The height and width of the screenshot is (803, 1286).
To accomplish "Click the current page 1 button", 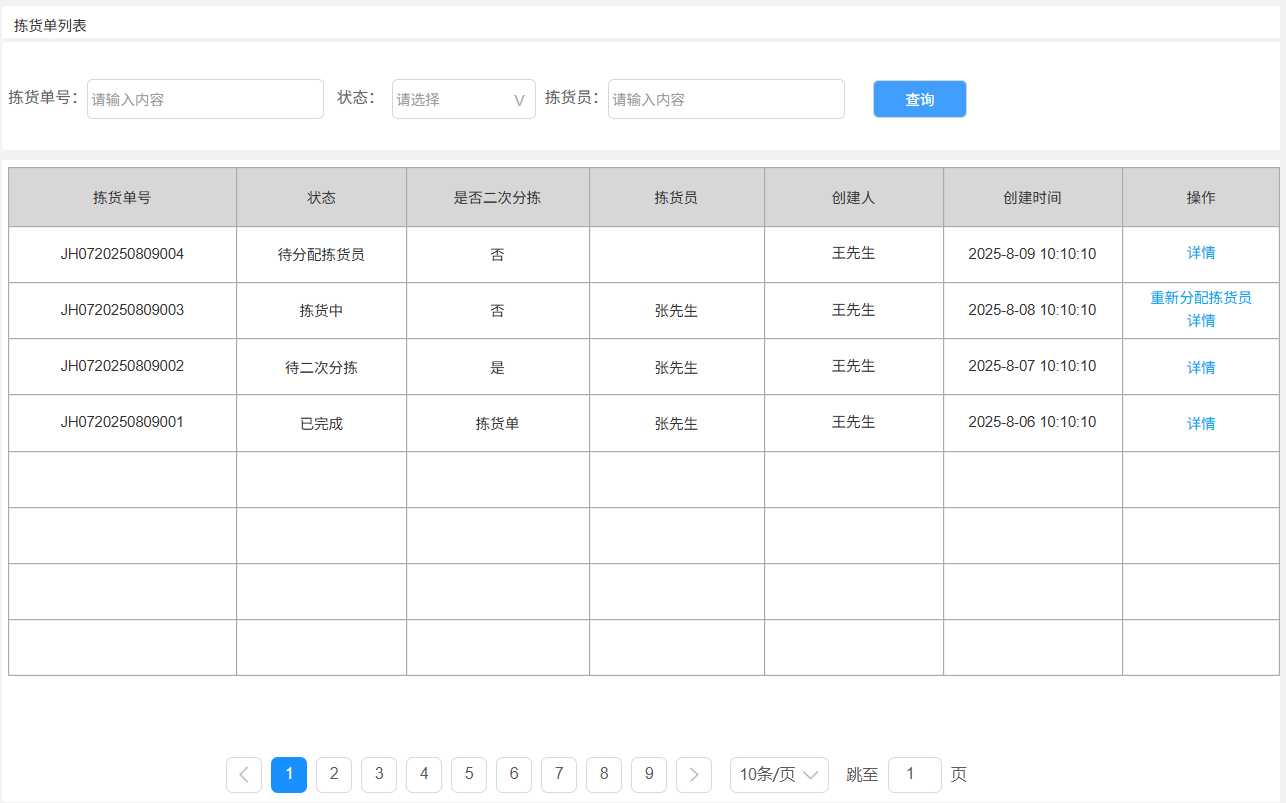I will pyautogui.click(x=289, y=774).
